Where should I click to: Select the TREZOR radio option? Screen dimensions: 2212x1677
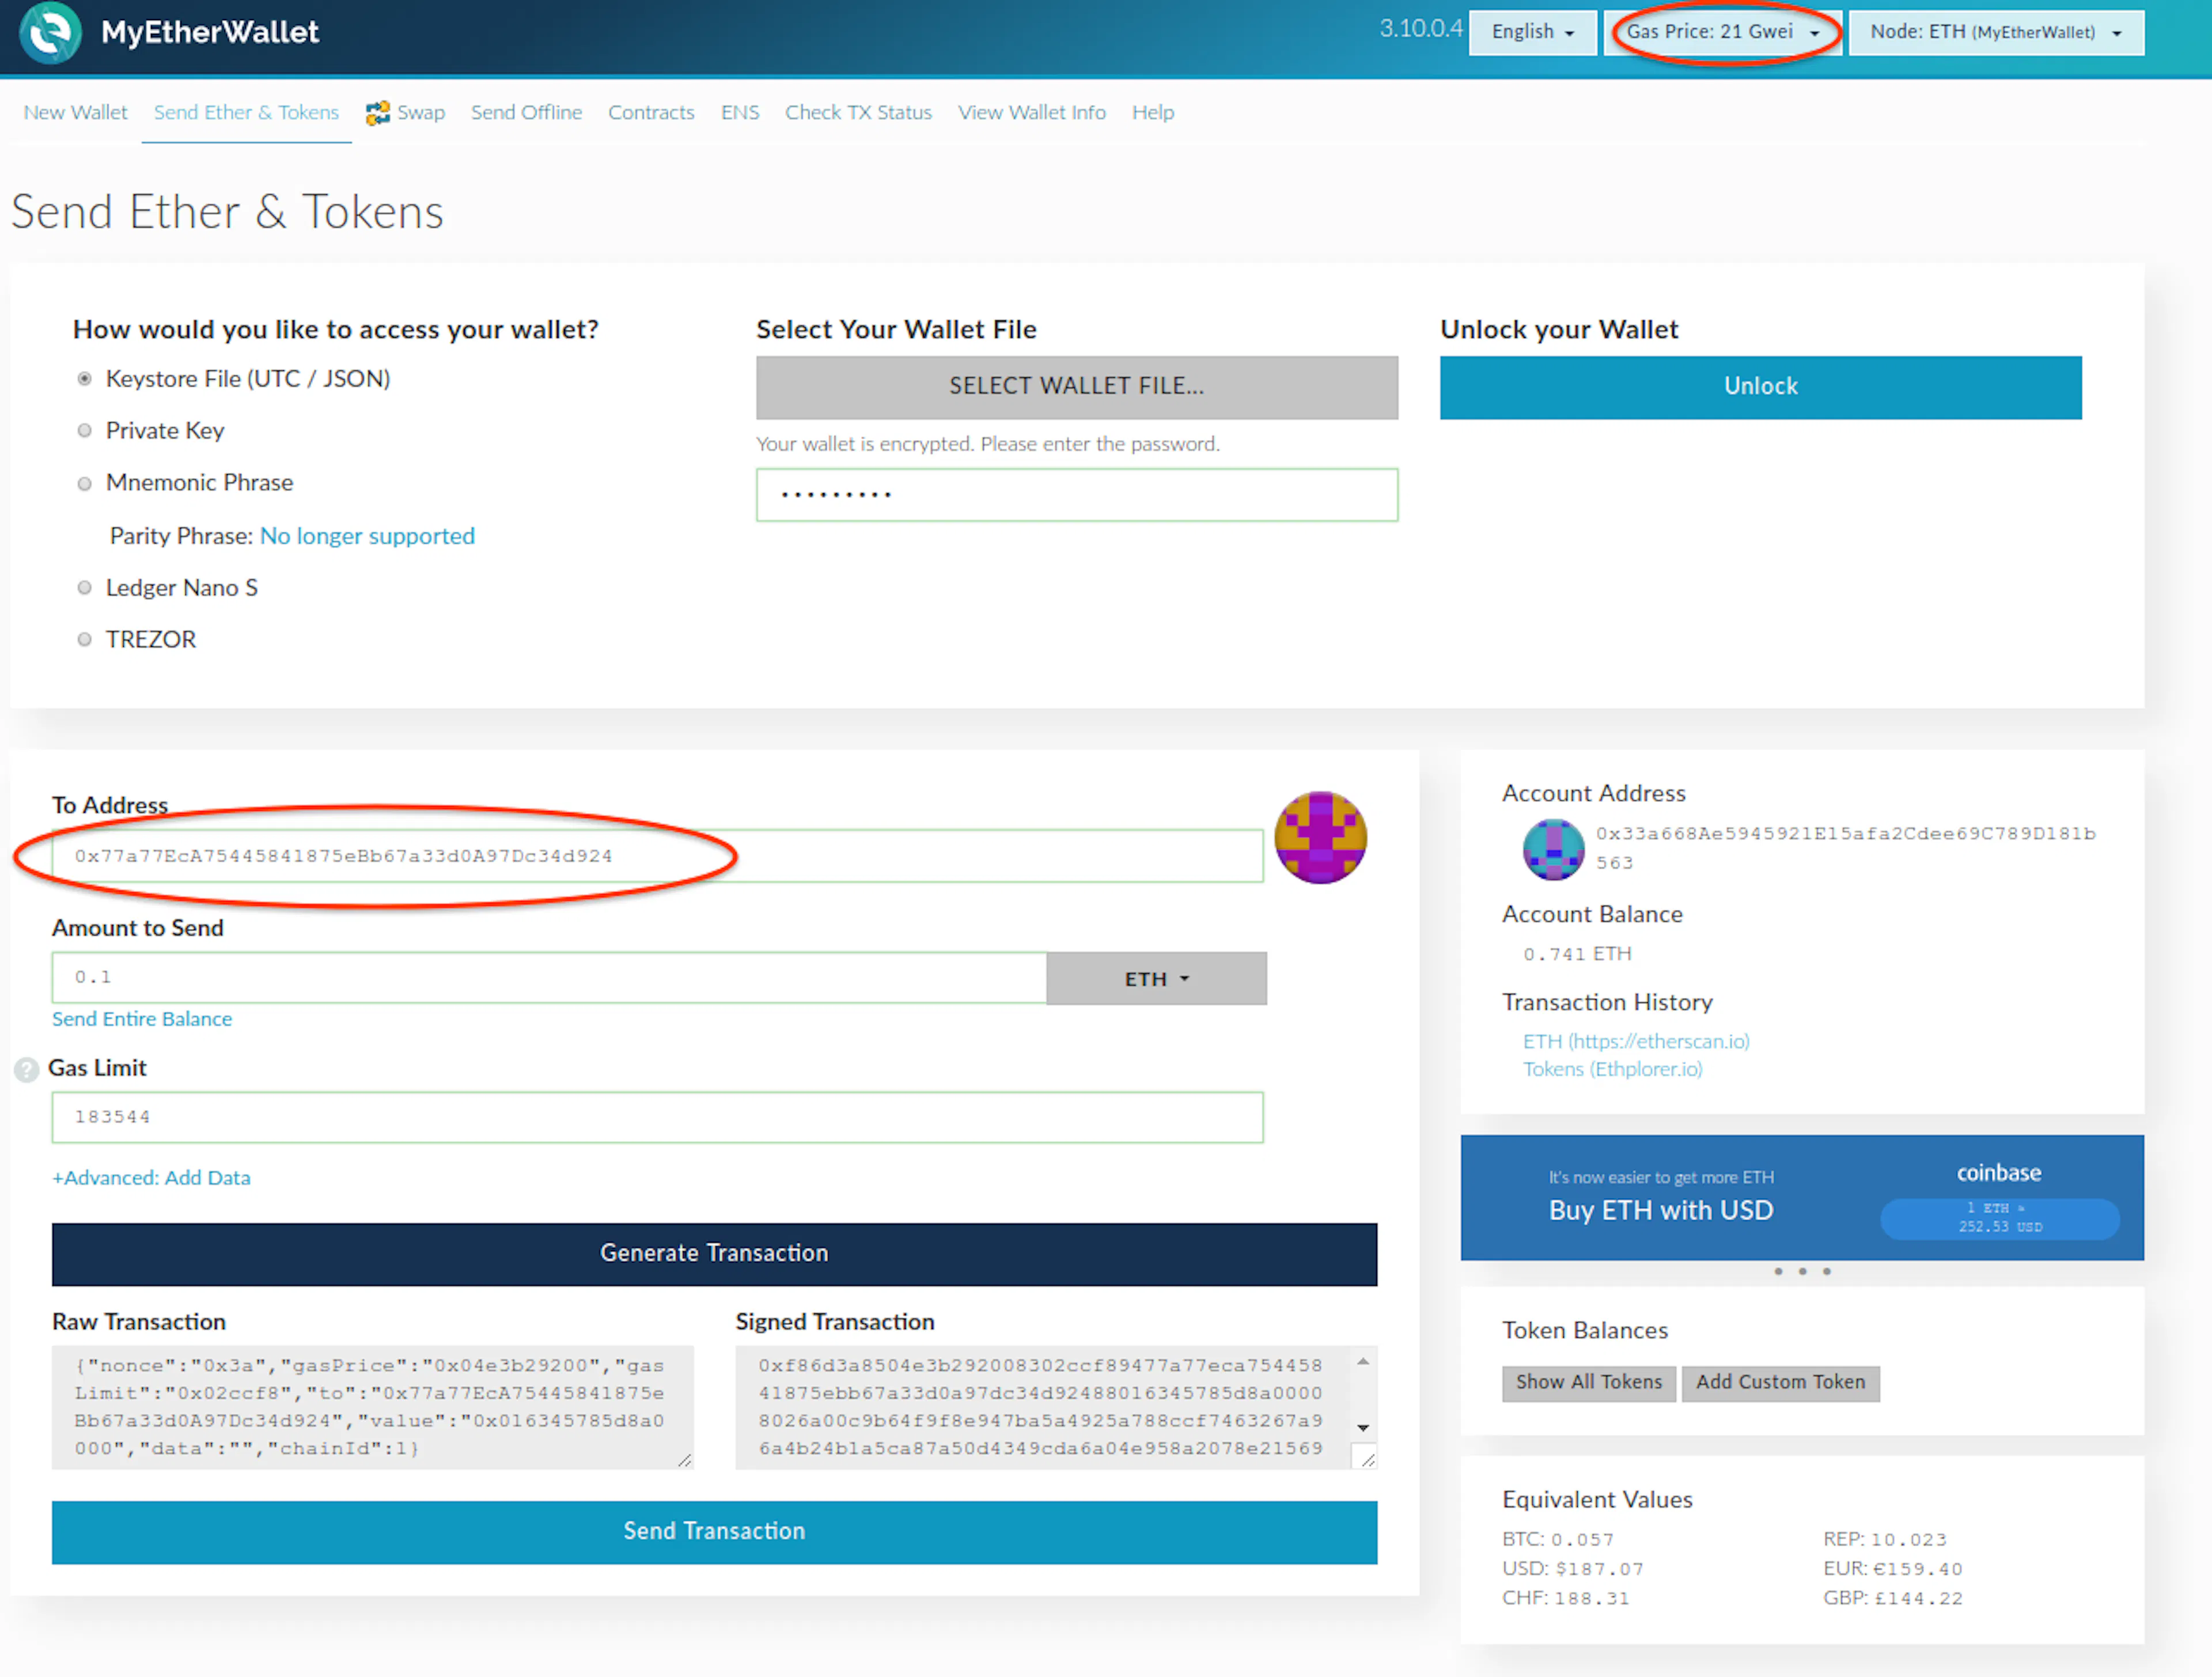pos(85,640)
